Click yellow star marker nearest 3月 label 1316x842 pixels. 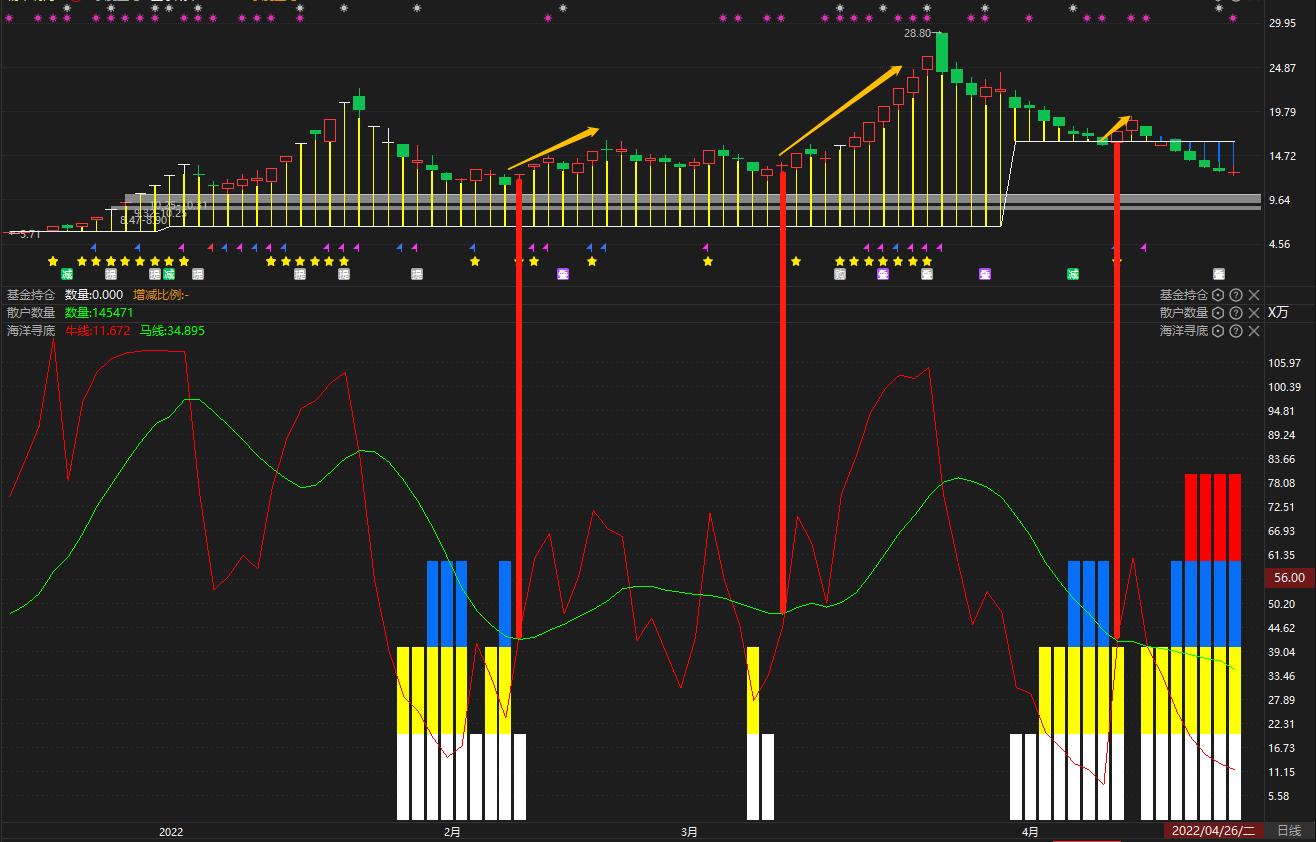pyautogui.click(x=708, y=261)
